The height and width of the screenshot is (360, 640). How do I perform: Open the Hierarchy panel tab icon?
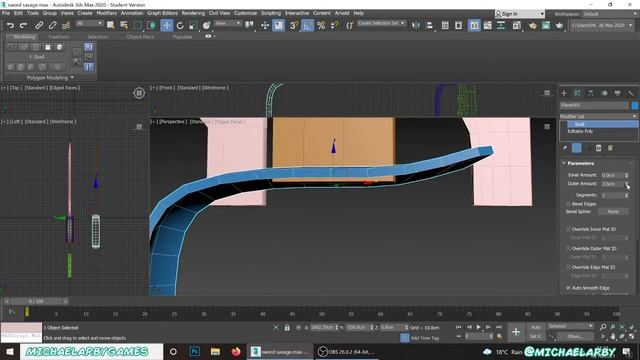[x=591, y=93]
